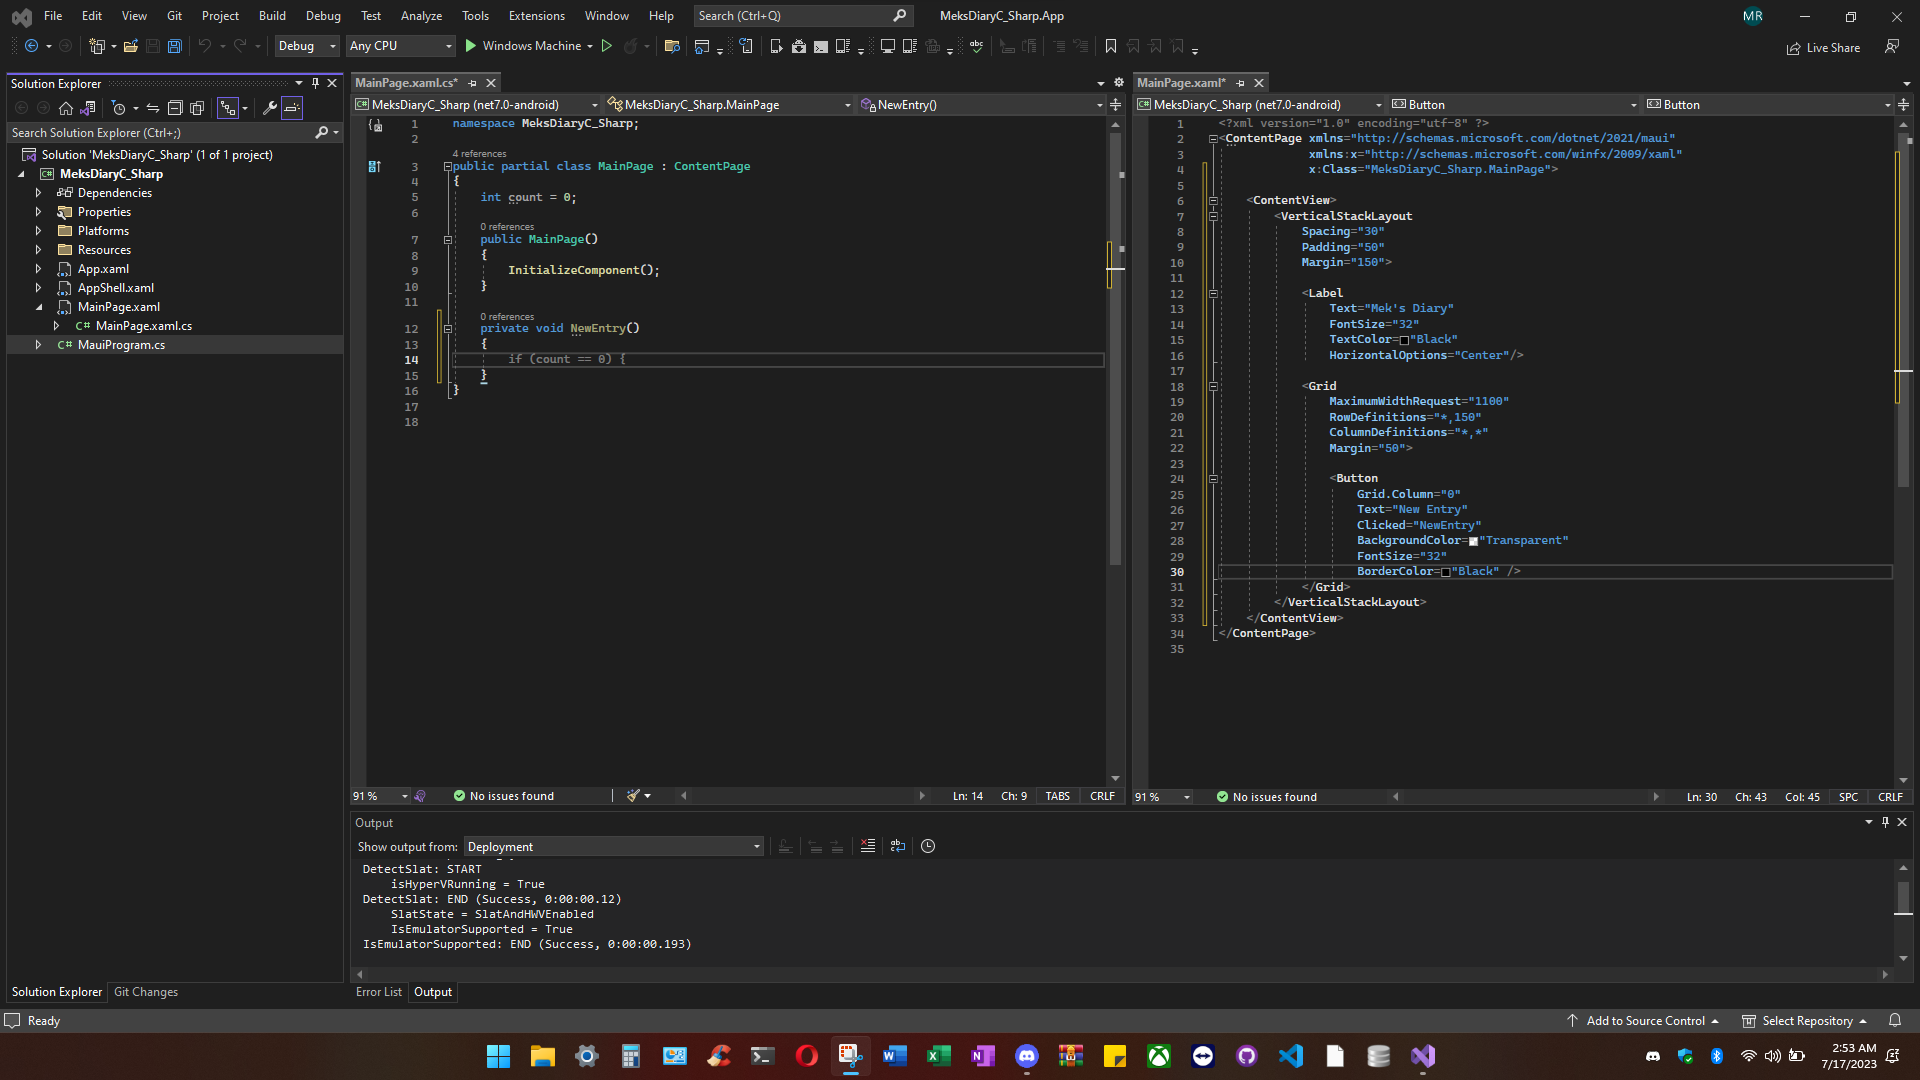The height and width of the screenshot is (1080, 1920).
Task: Select MauiProgram.cs in Solution Explorer
Action: tap(121, 345)
